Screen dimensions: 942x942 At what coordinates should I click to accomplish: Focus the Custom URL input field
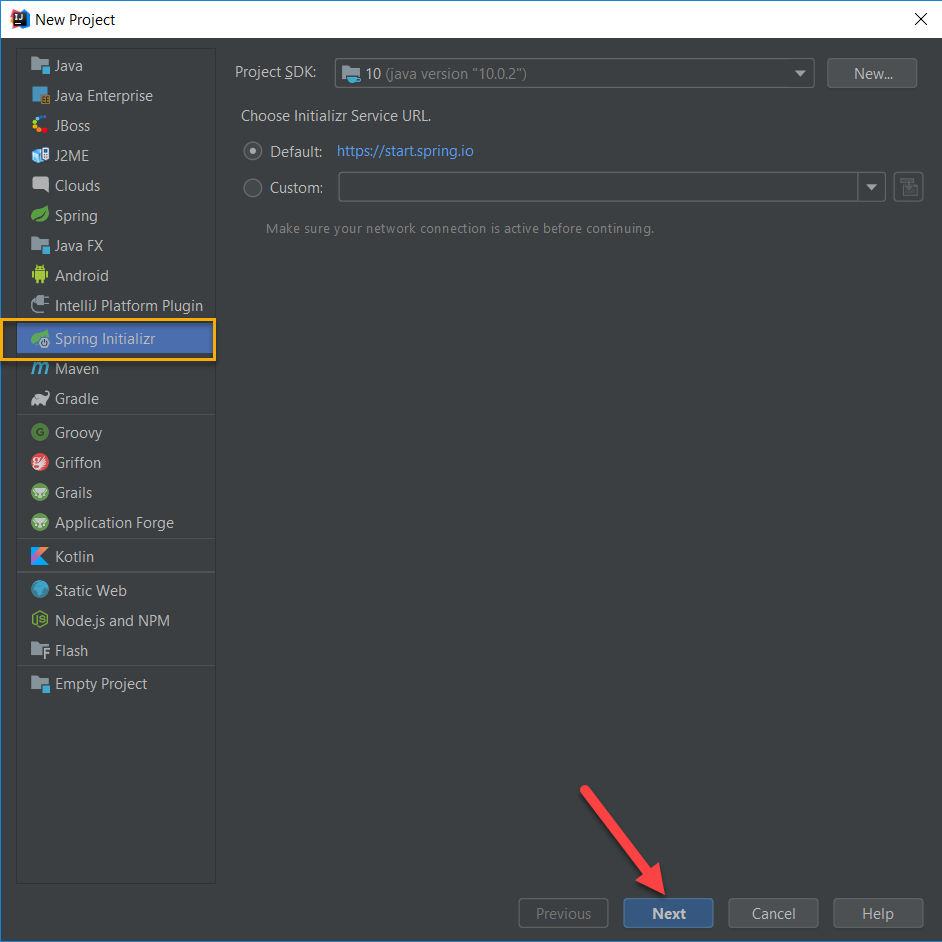pos(598,187)
